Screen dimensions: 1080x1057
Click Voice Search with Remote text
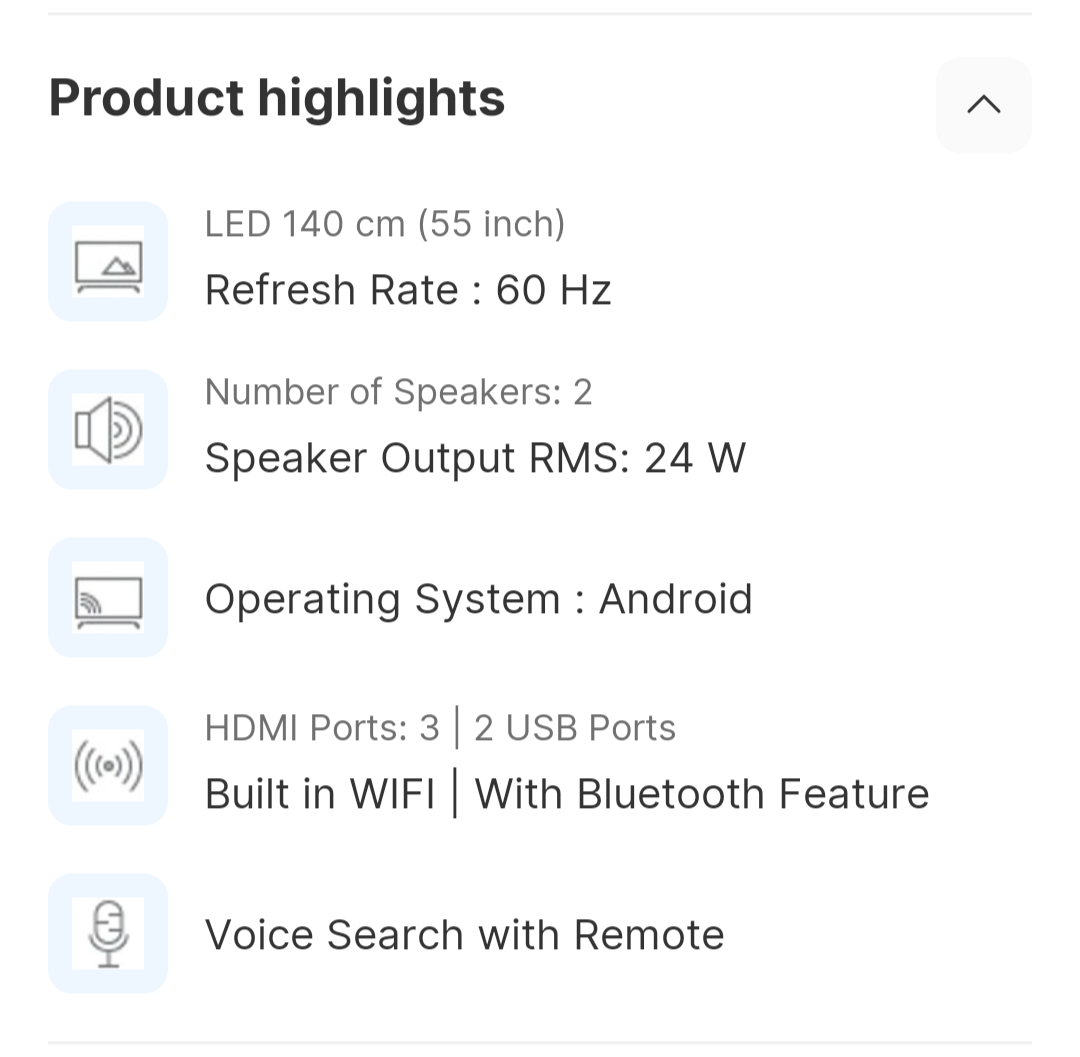click(464, 935)
